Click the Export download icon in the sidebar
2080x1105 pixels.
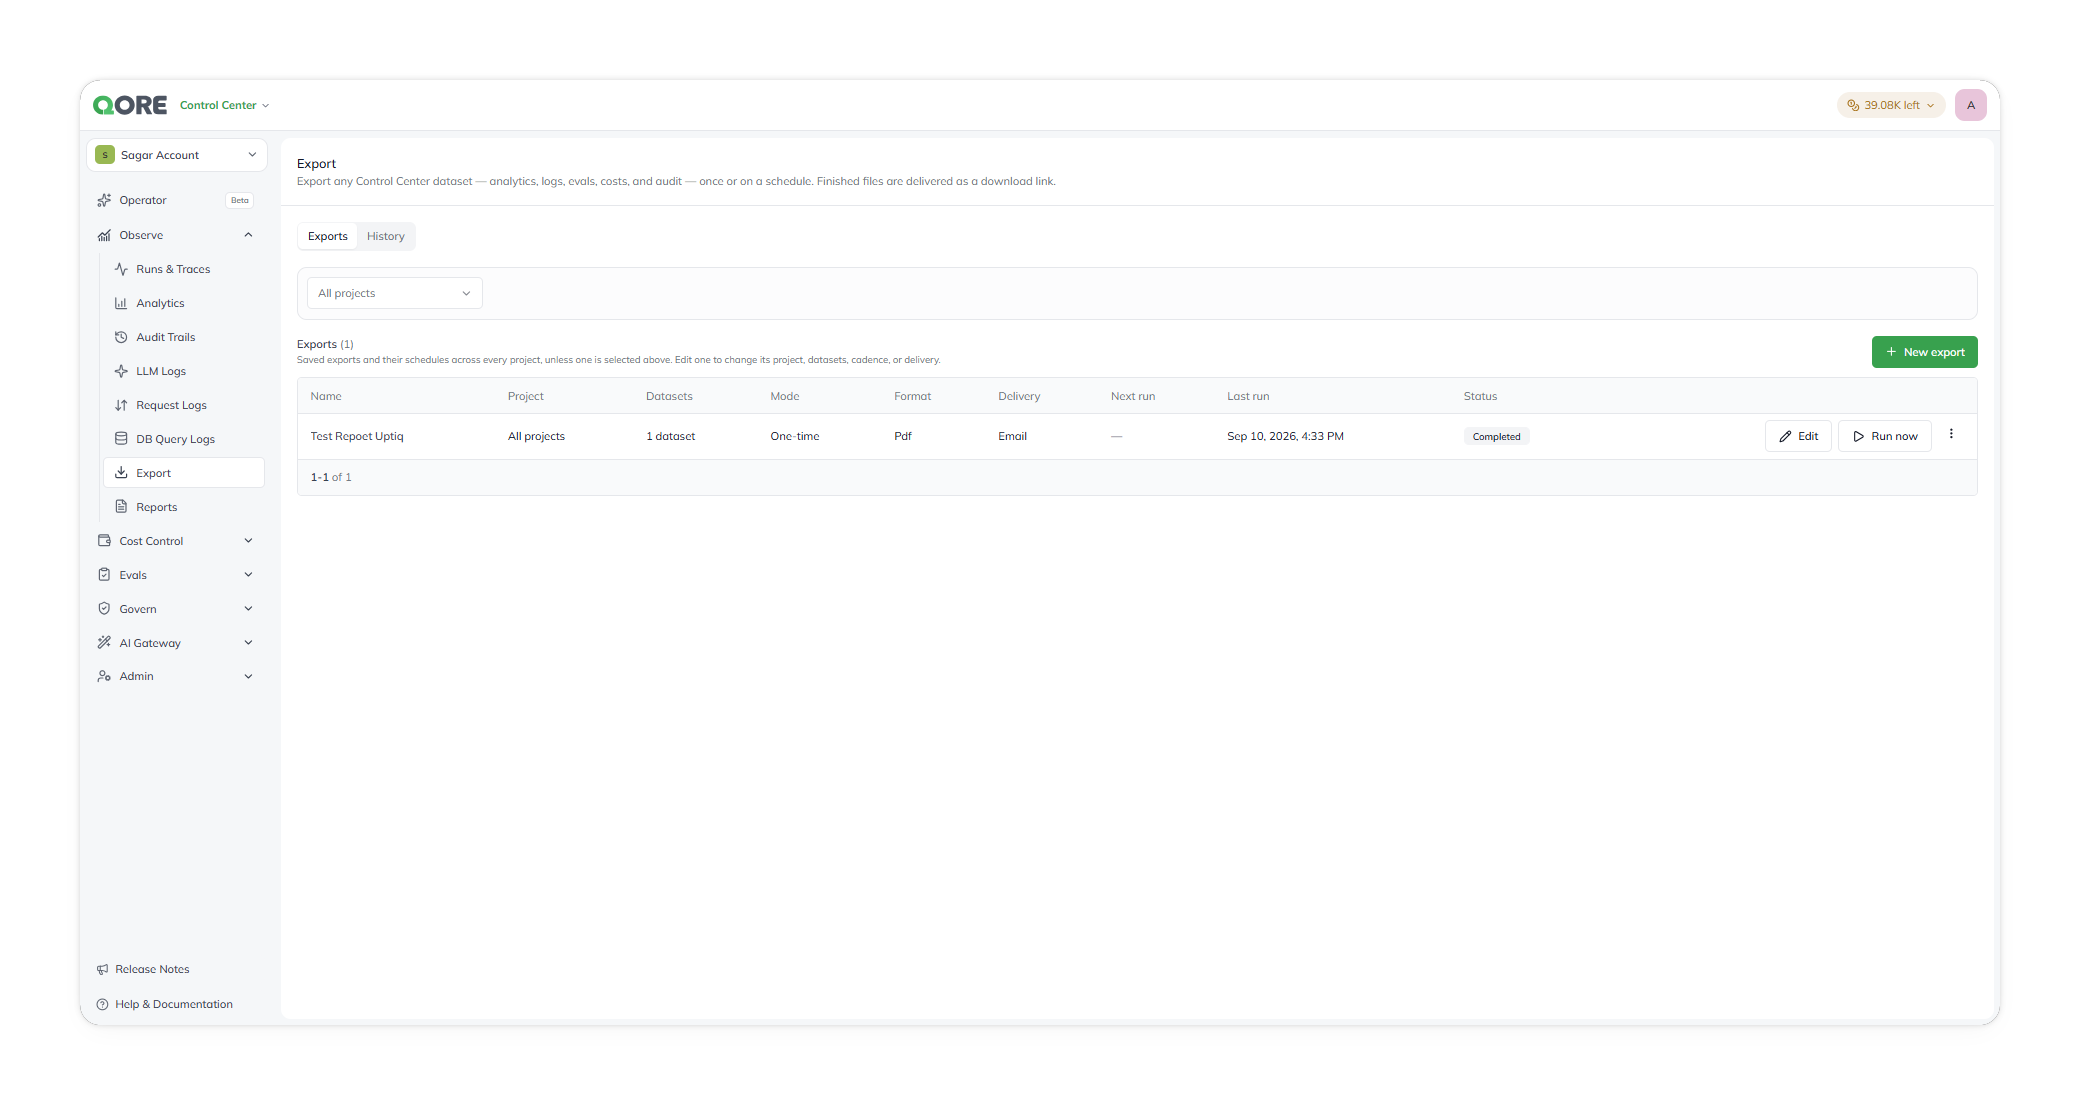tap(121, 473)
